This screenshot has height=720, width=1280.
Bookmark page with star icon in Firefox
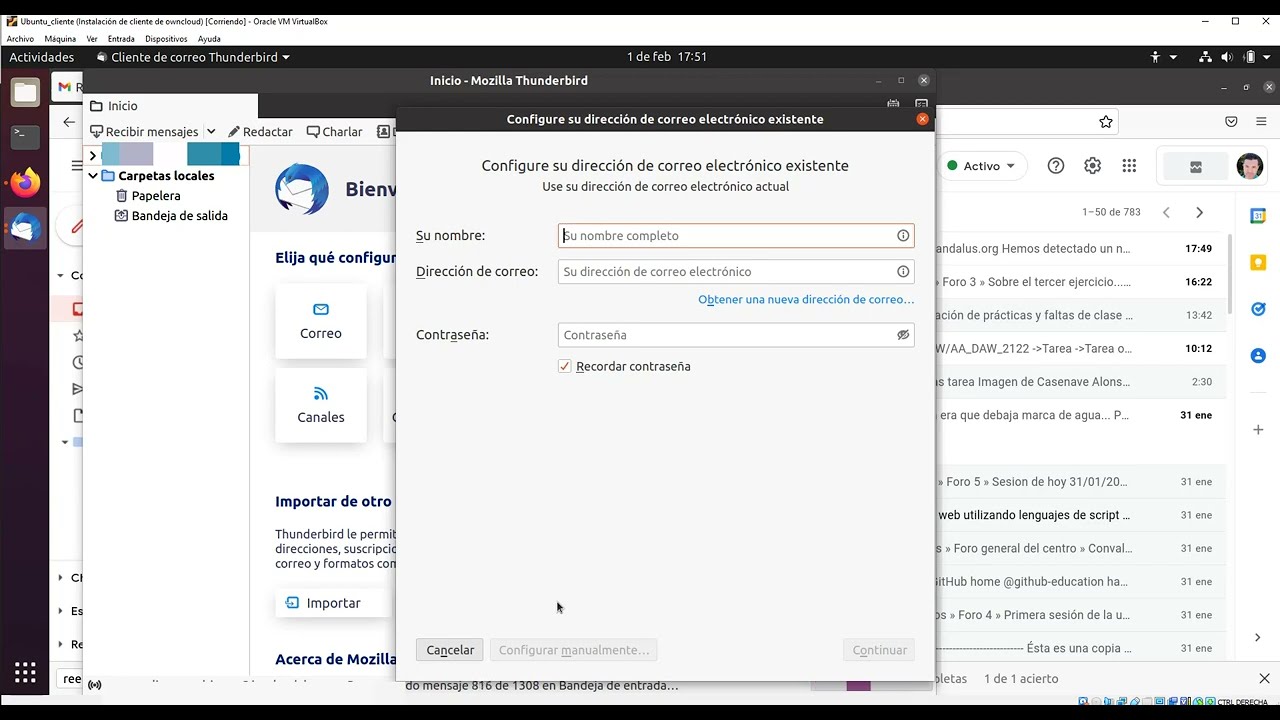(1105, 122)
